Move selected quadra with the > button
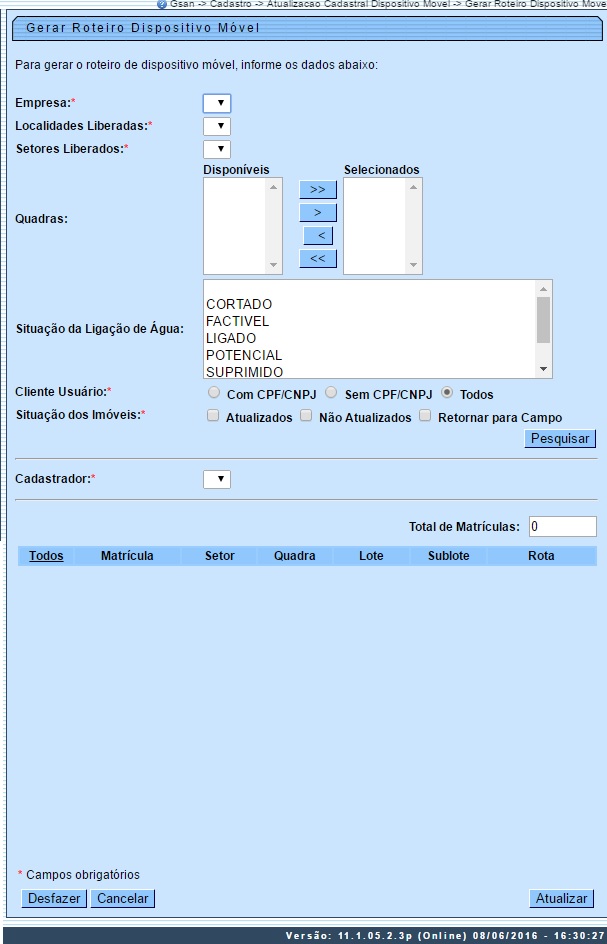 318,213
